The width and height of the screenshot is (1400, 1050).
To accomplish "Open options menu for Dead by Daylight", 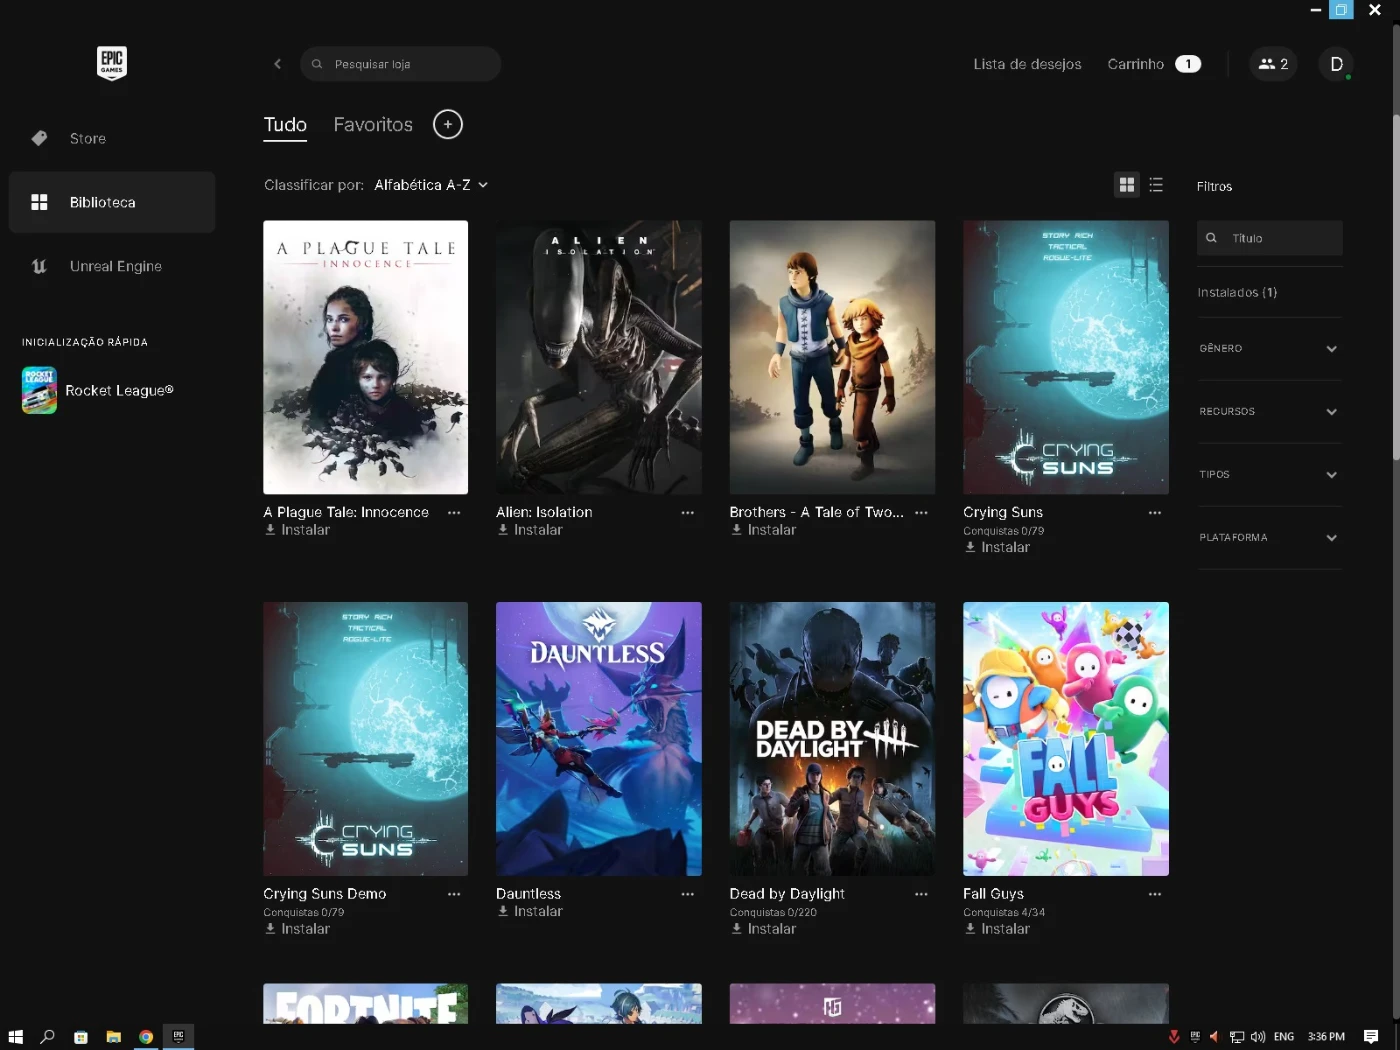I will pos(921,894).
